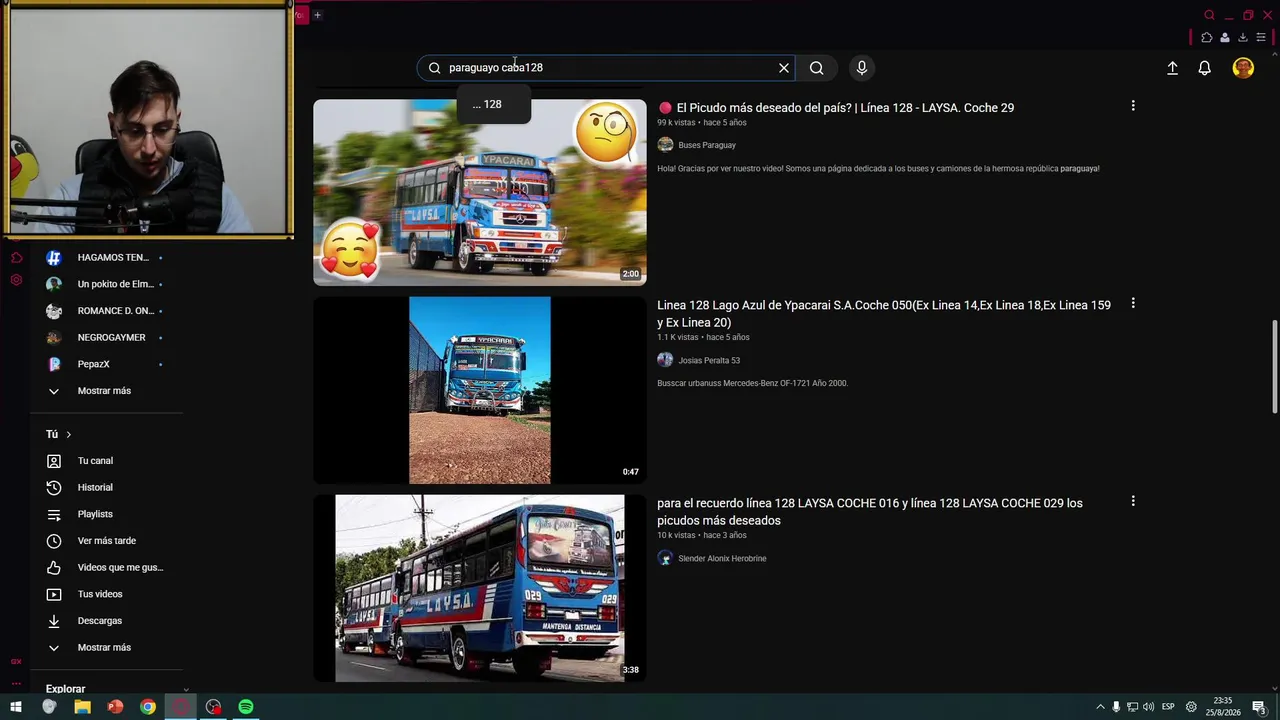Open the Windows Start menu
Screen dimensions: 1280x720
16,707
